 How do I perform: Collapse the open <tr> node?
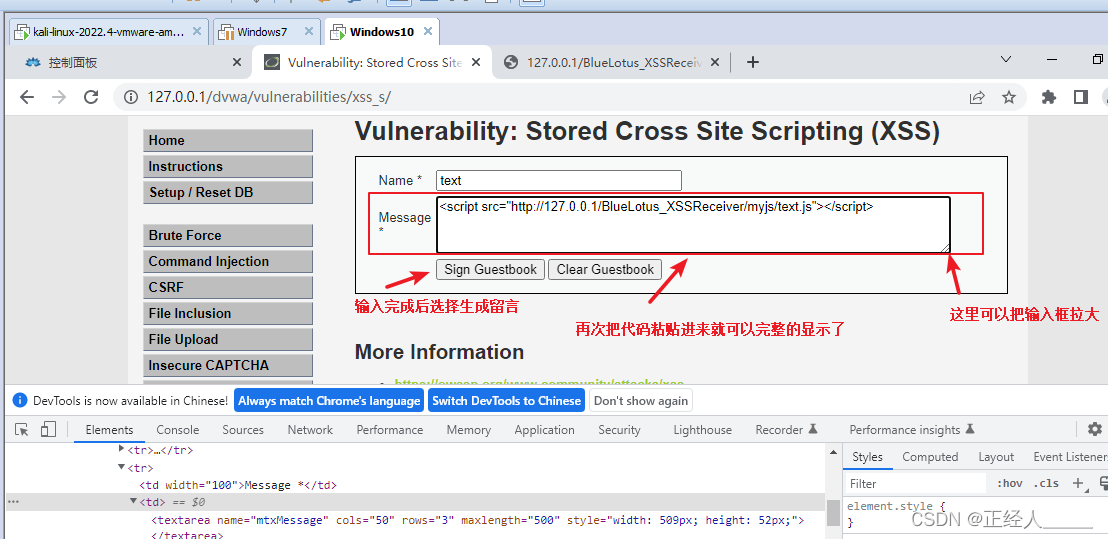tap(122, 467)
